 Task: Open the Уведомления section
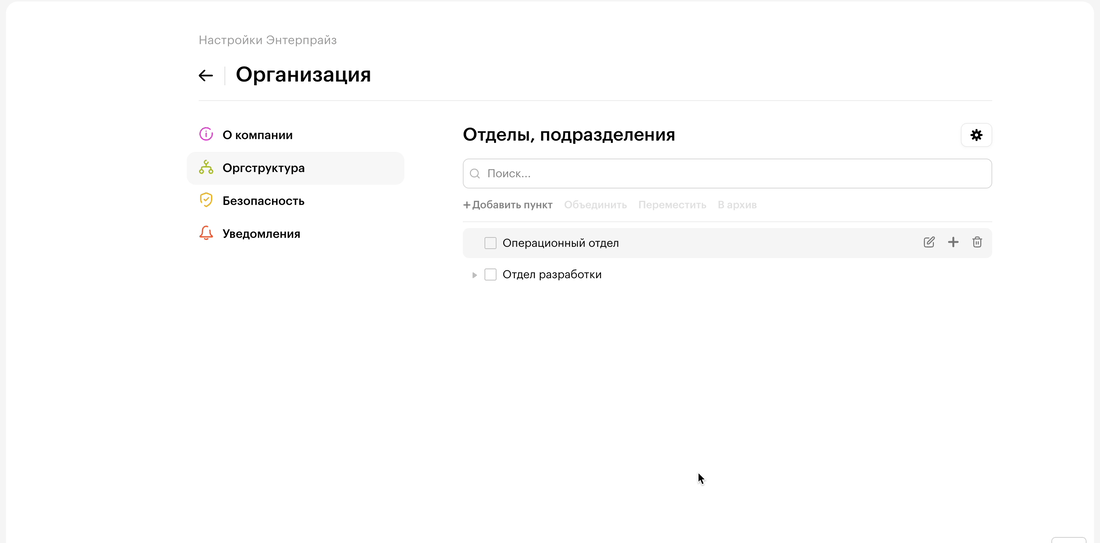click(x=295, y=234)
